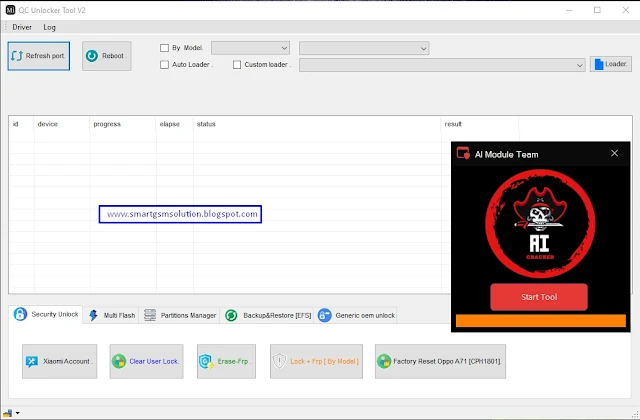Click the AI Module Team title icon

coord(463,153)
